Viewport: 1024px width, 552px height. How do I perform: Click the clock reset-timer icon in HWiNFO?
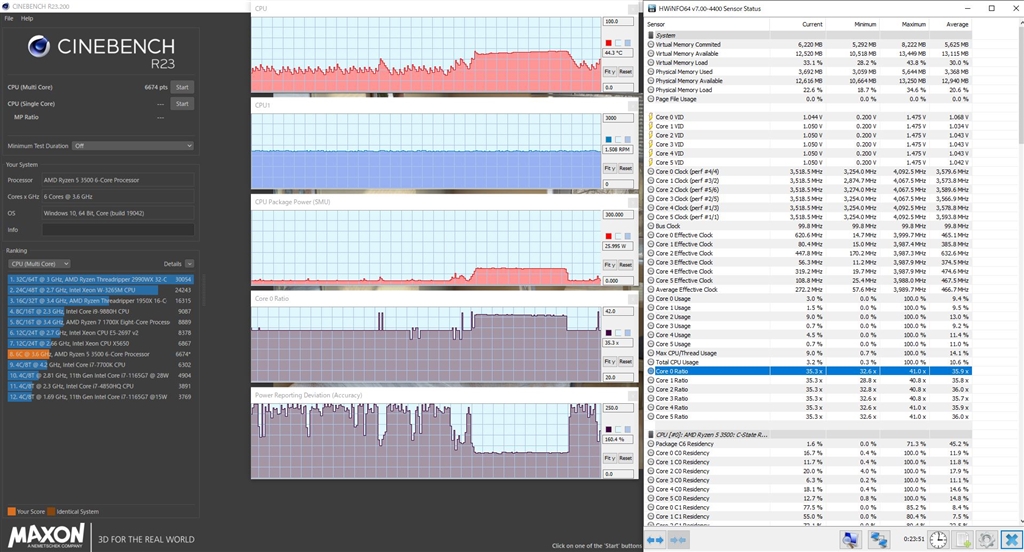[938, 540]
